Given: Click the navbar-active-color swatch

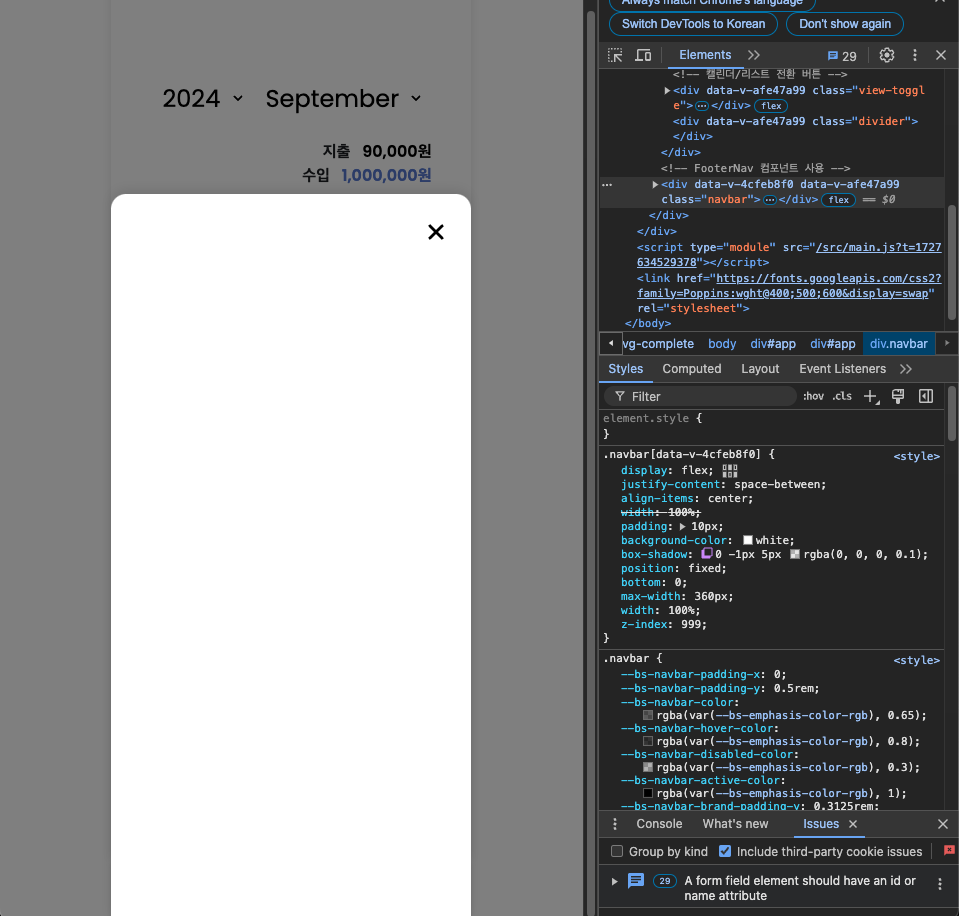Looking at the screenshot, I should point(648,793).
